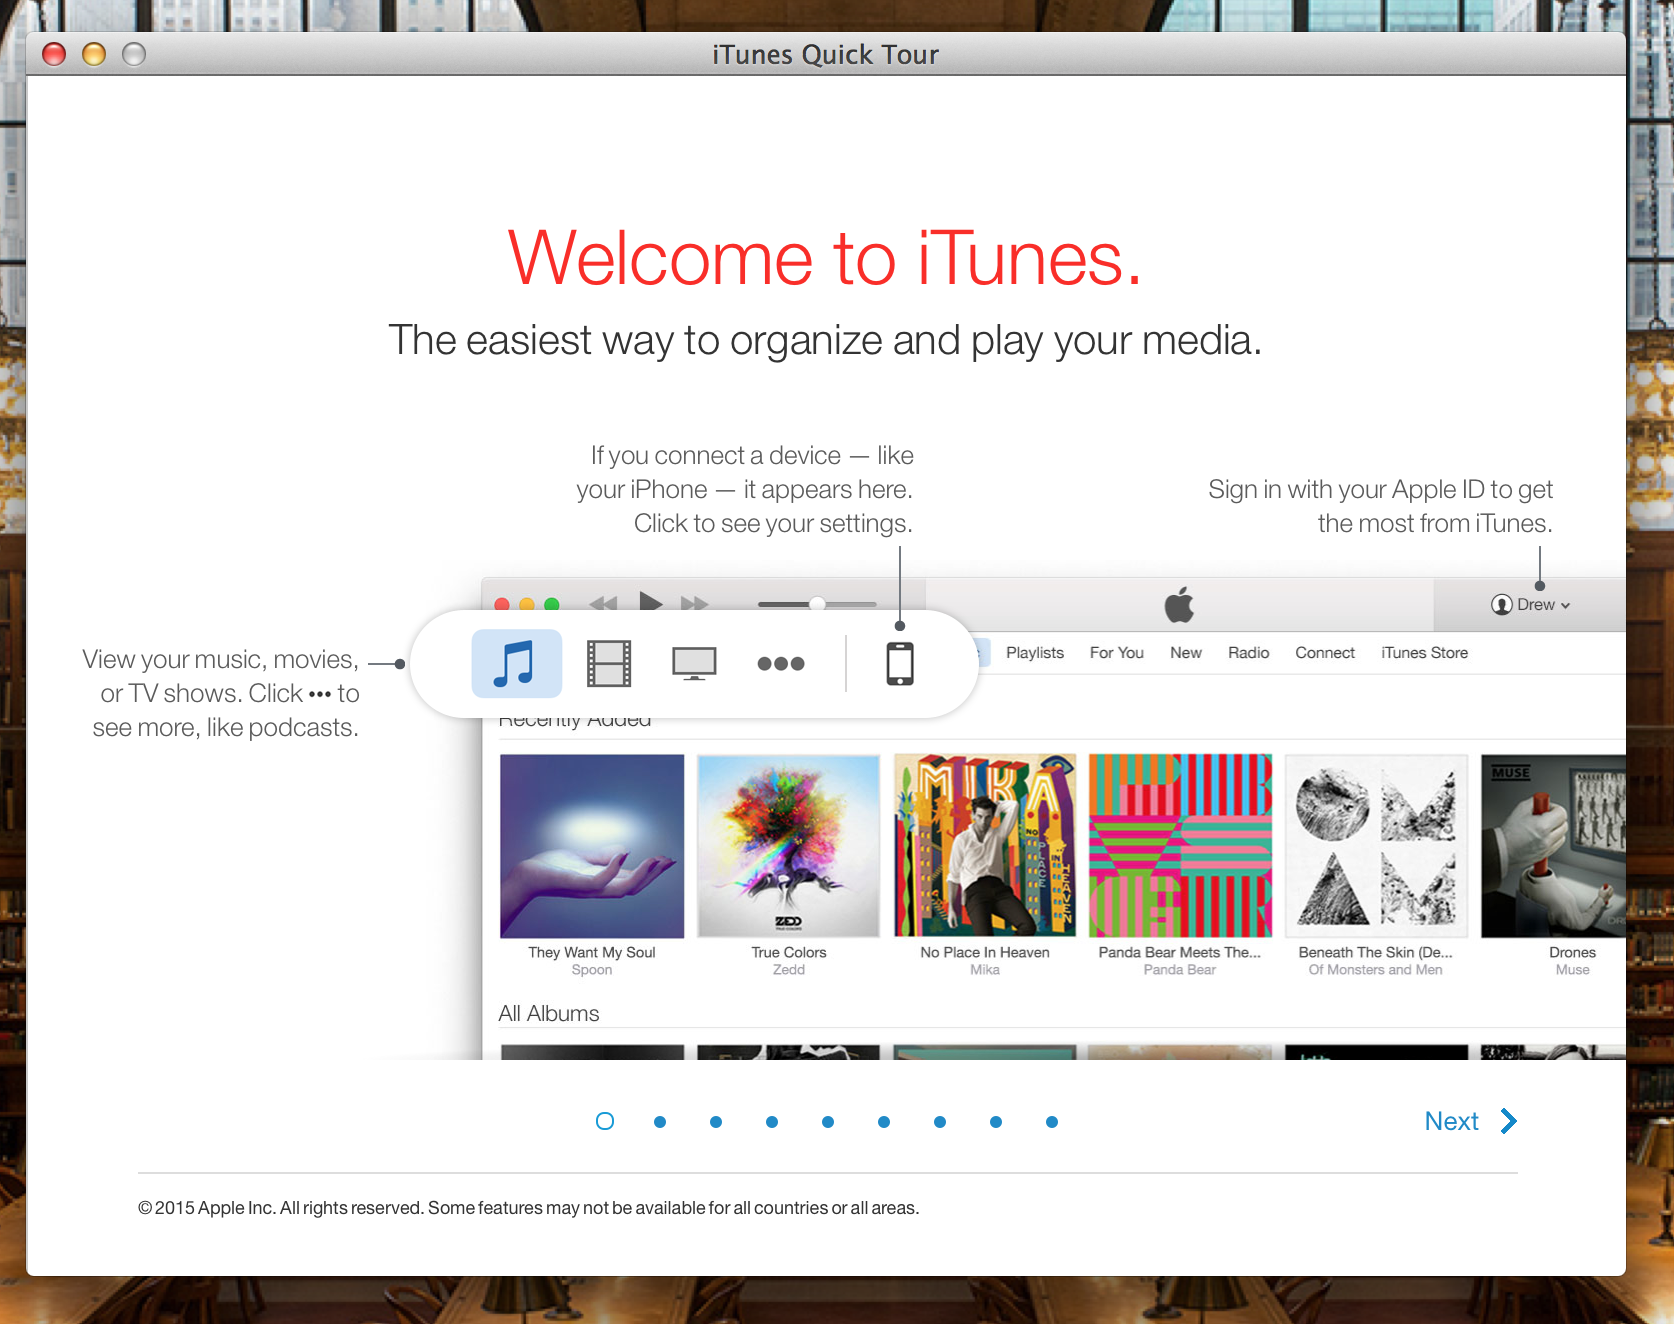Click the rewind playback icon

603,603
